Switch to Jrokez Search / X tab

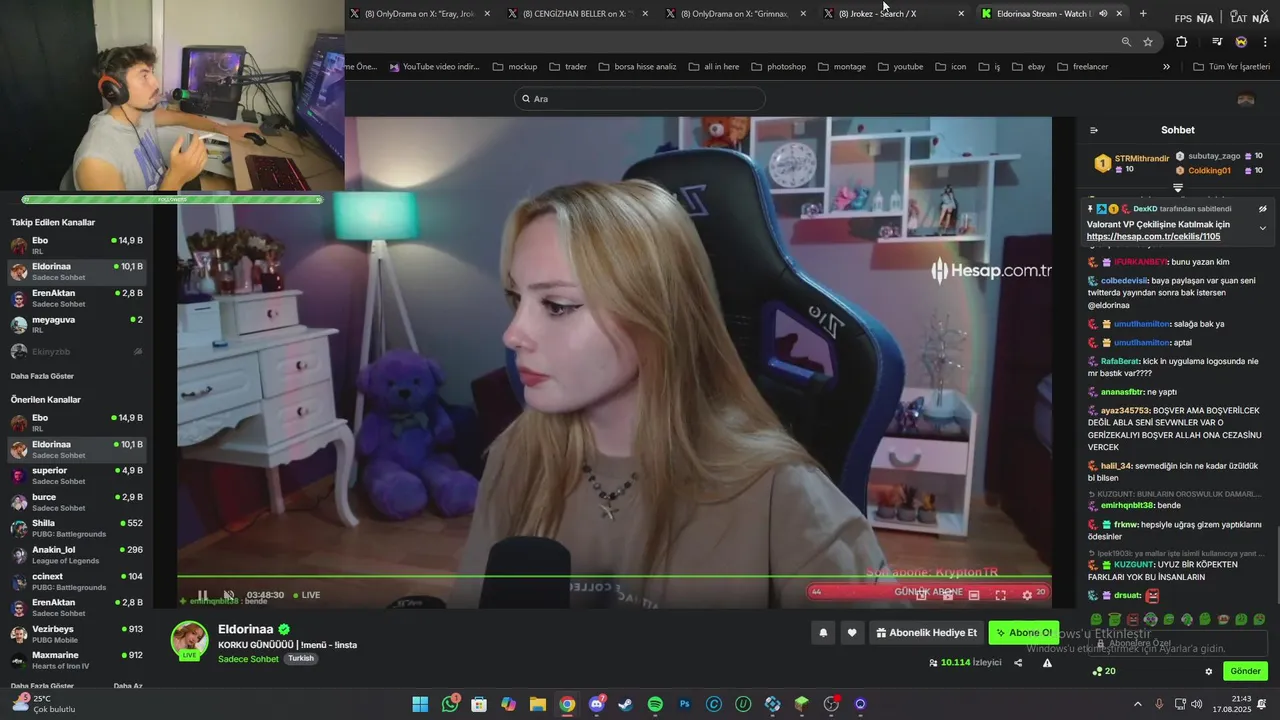[x=894, y=14]
